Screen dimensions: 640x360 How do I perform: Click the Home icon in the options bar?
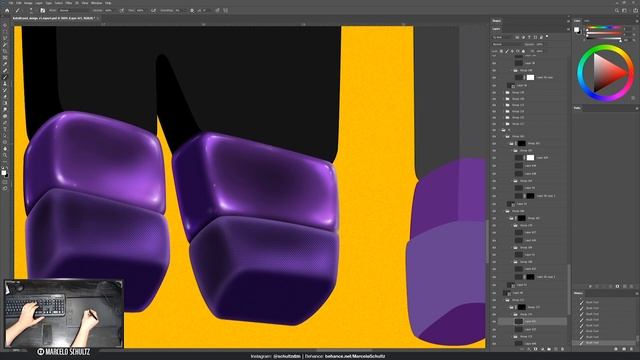[x=7, y=10]
